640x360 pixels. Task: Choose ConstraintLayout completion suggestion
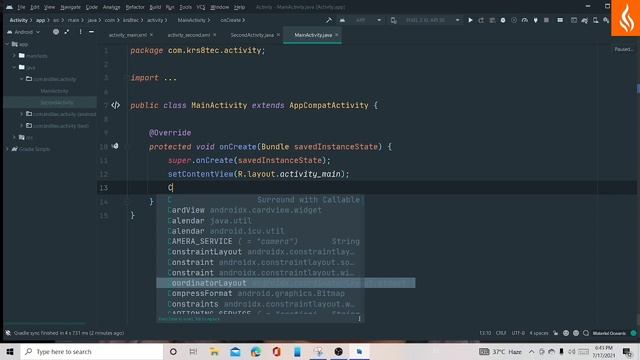[x=260, y=252]
